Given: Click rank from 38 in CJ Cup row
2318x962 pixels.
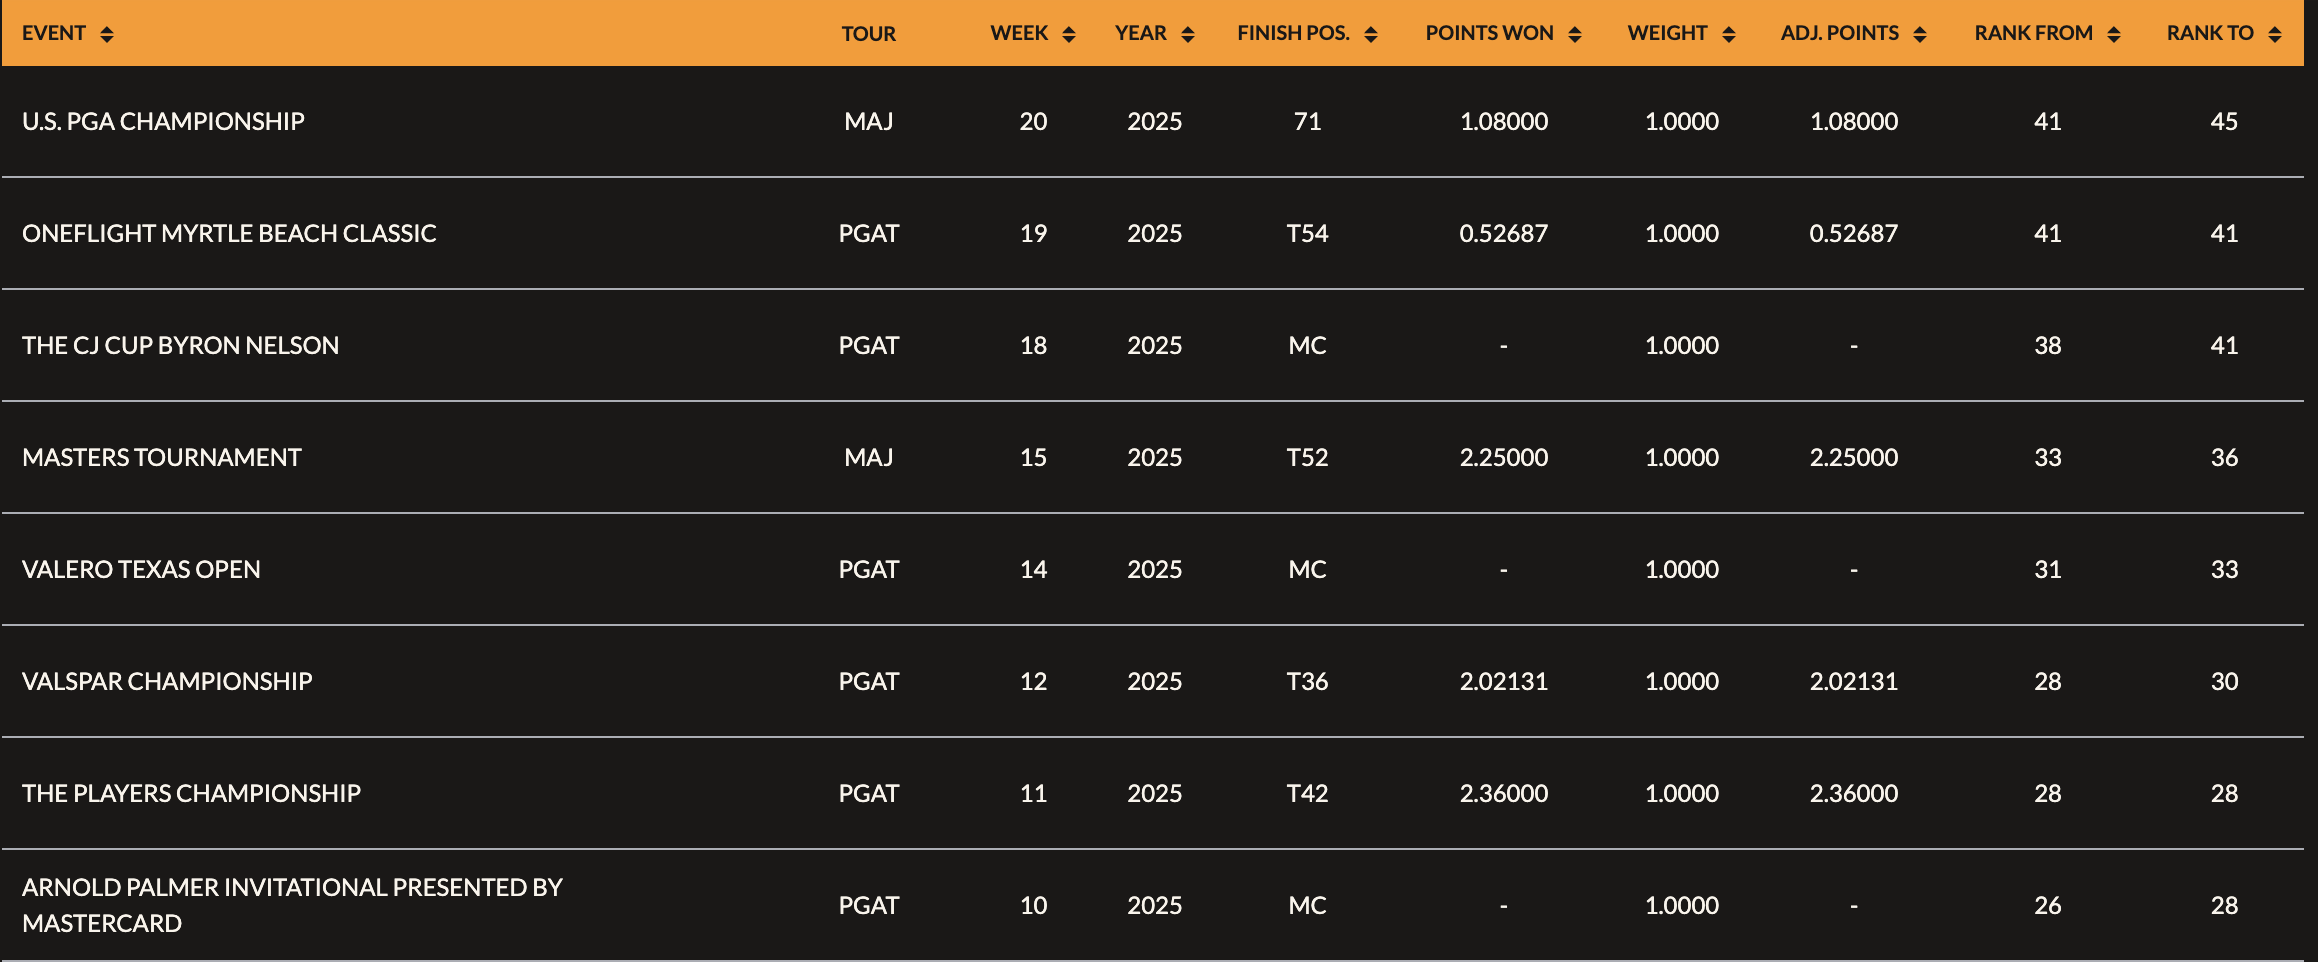Looking at the screenshot, I should point(2048,345).
